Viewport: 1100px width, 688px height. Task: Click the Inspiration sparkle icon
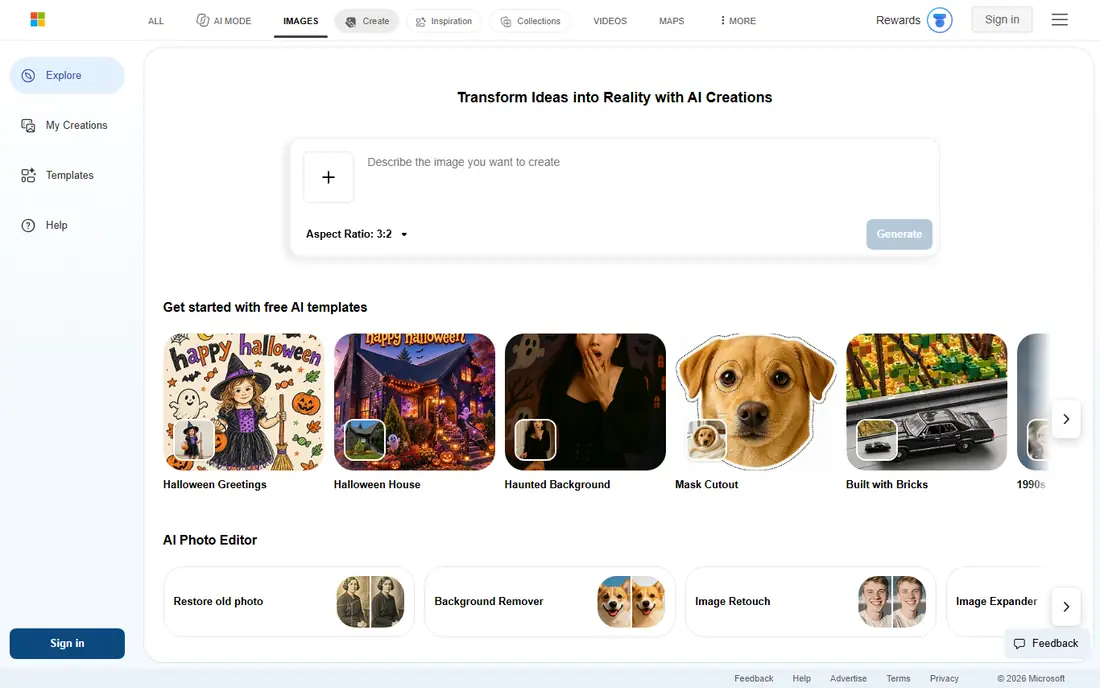point(420,22)
